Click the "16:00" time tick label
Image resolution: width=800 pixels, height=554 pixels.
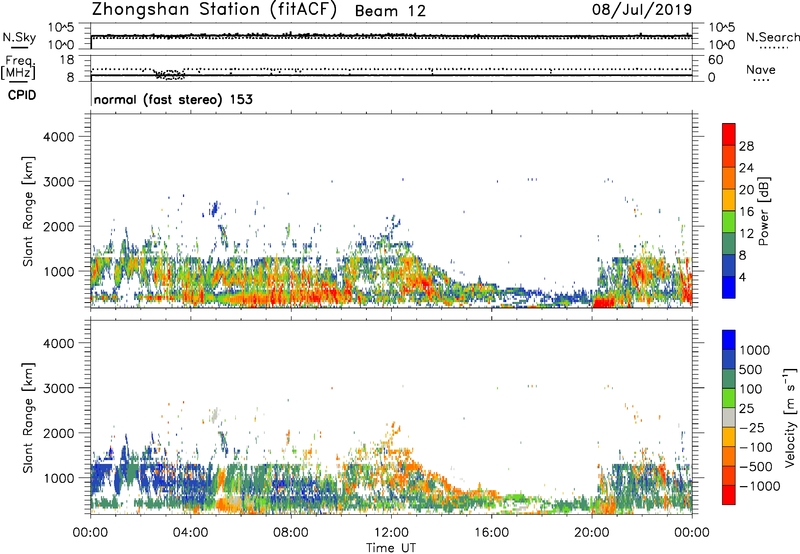pos(491,533)
